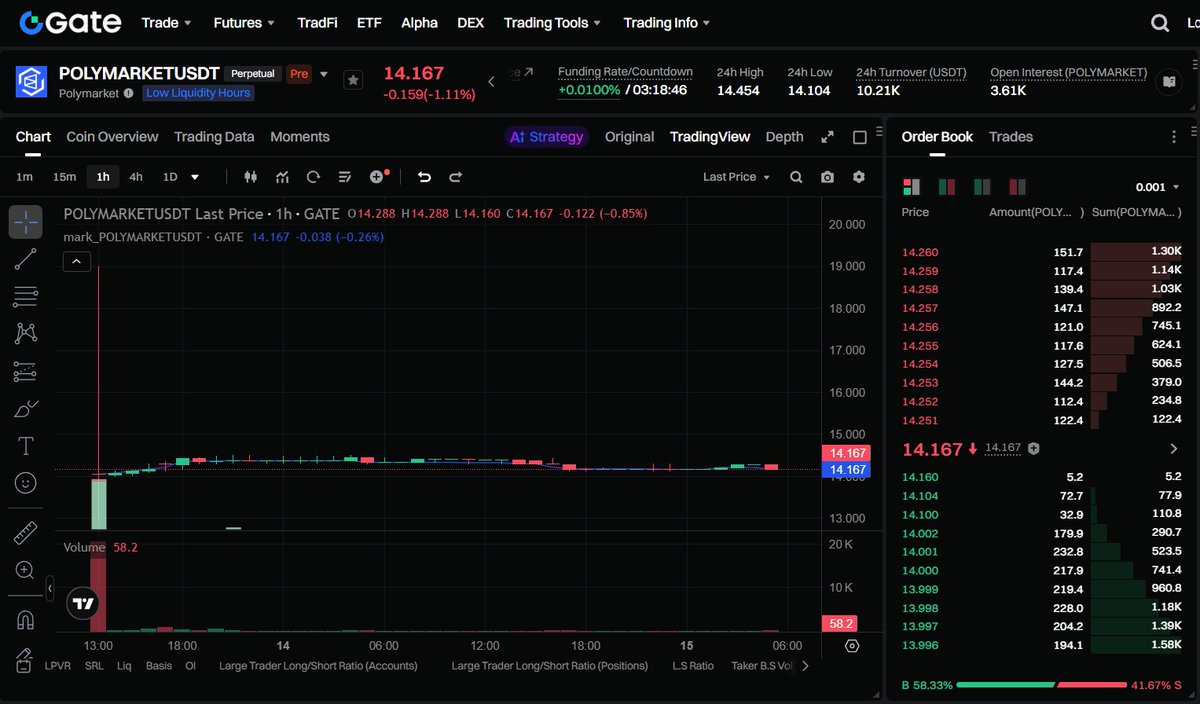Toggle lock all drawings tool
This screenshot has height=704, width=1200.
pos(24,659)
